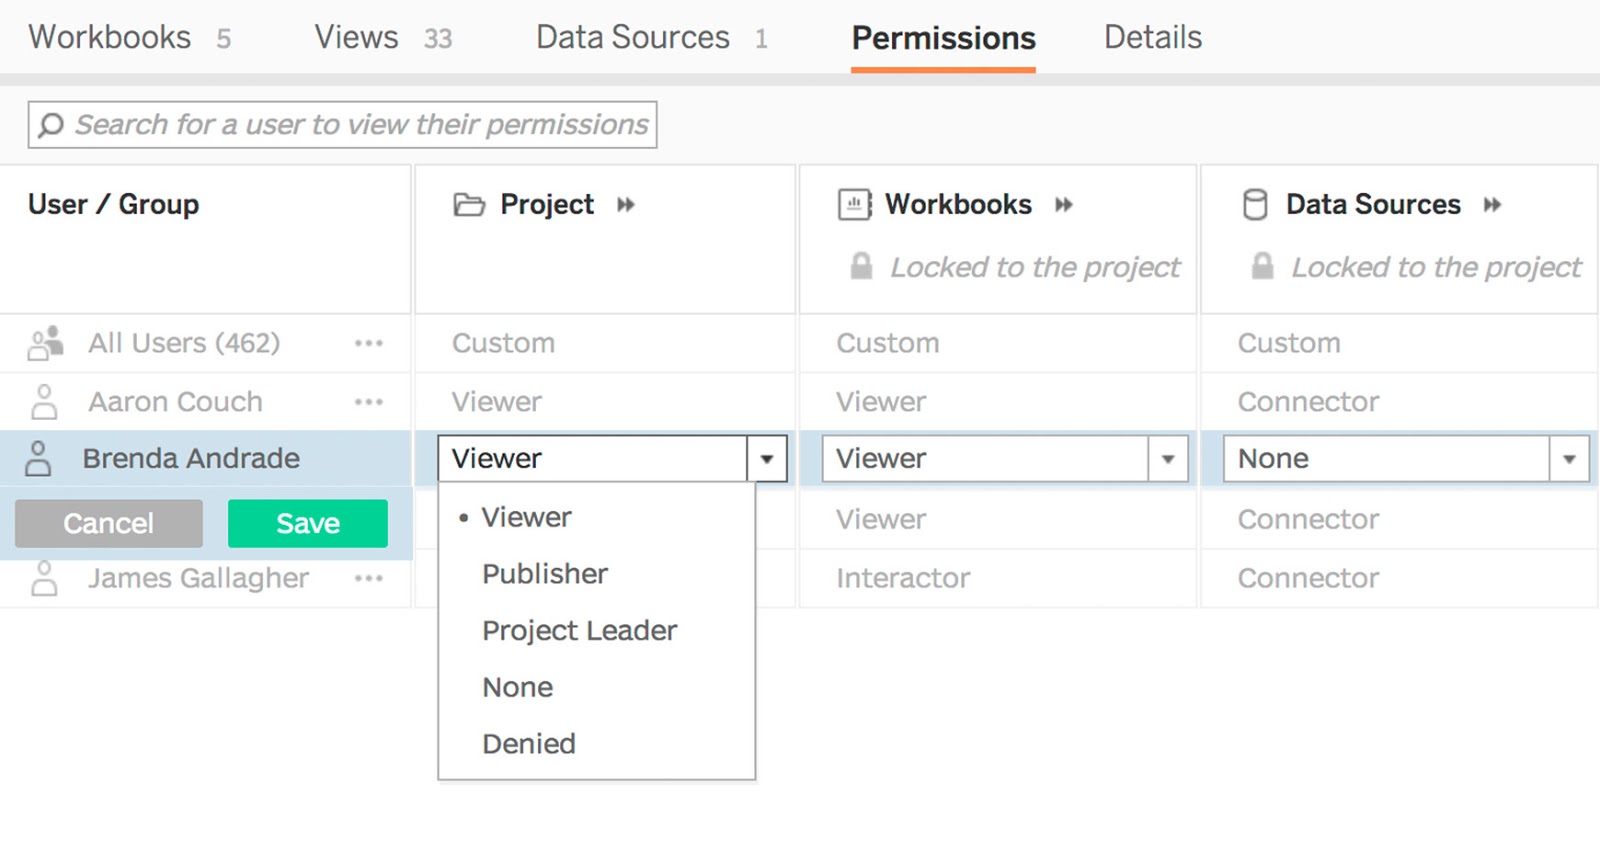Screen dimensions: 1600x864
Task: Select Project Leader from the dropdown list
Action: 578,630
